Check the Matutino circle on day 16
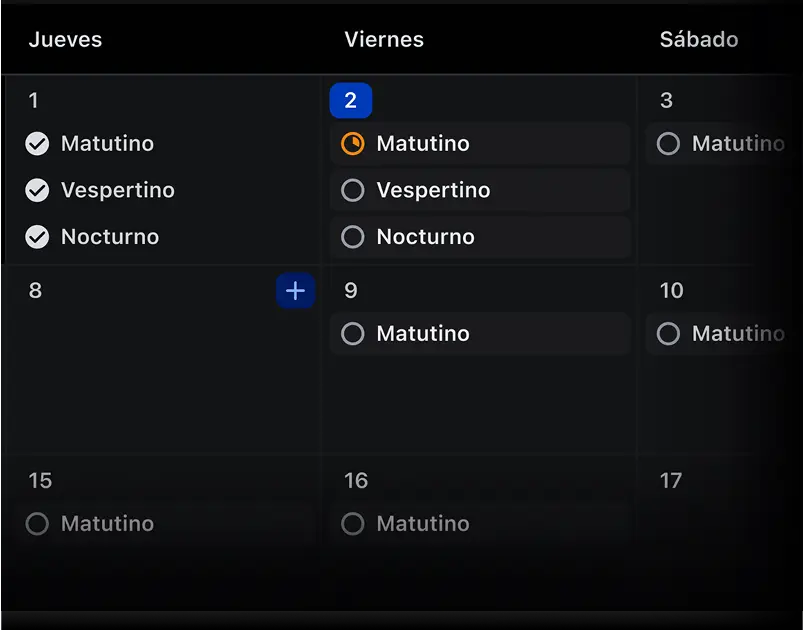 point(353,524)
